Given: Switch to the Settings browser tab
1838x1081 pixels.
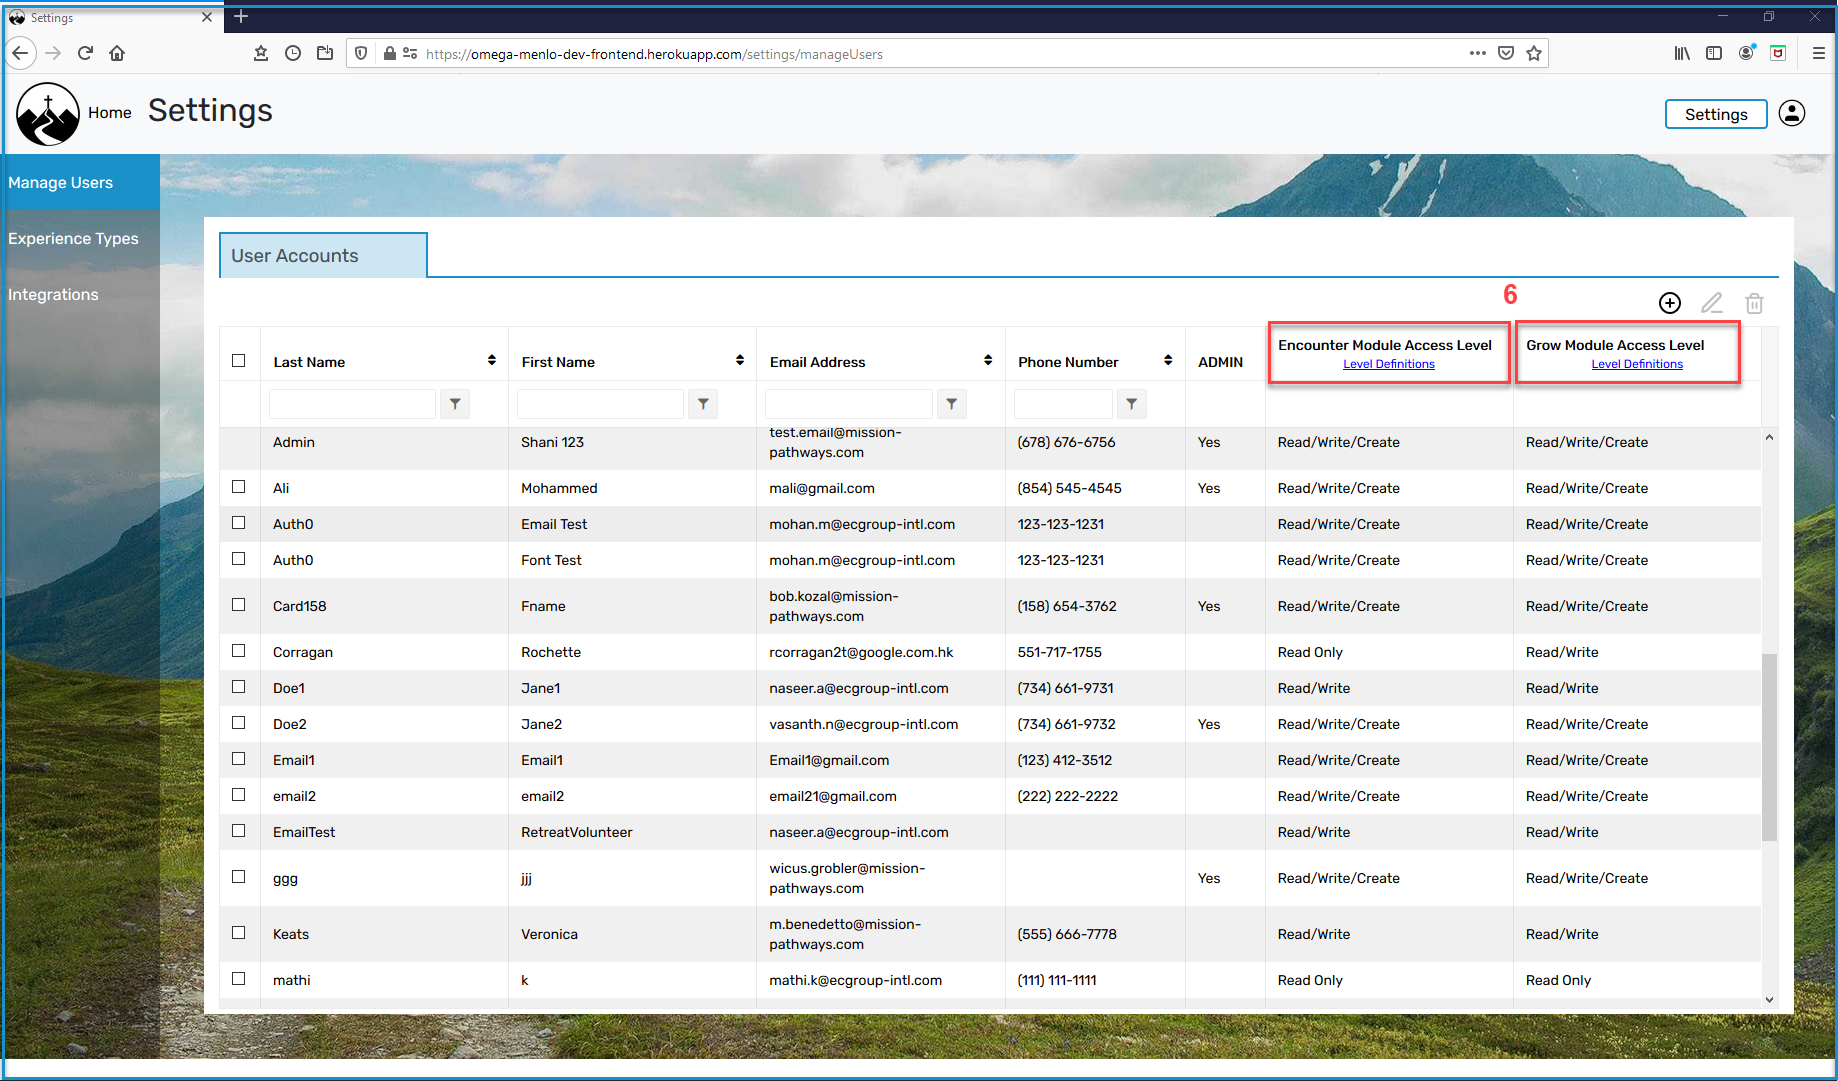Looking at the screenshot, I should point(110,18).
